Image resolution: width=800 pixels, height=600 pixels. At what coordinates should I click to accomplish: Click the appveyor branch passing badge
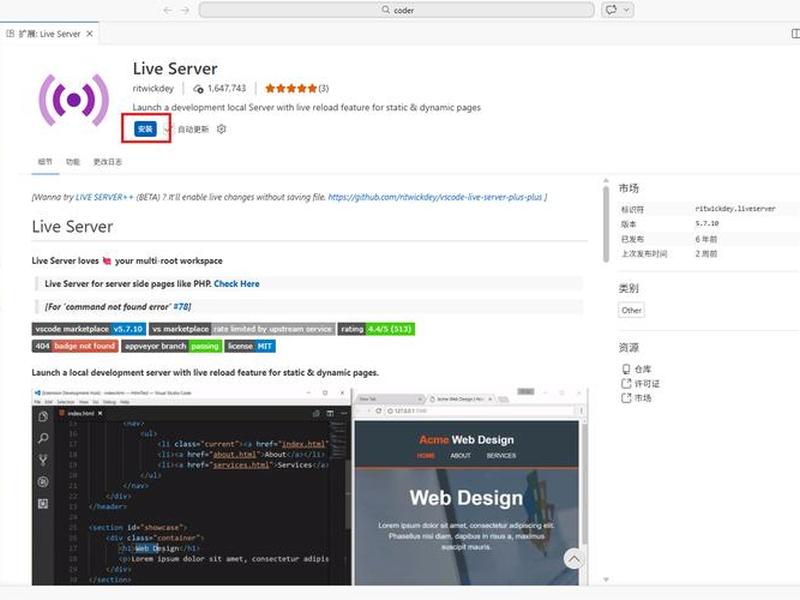(171, 346)
